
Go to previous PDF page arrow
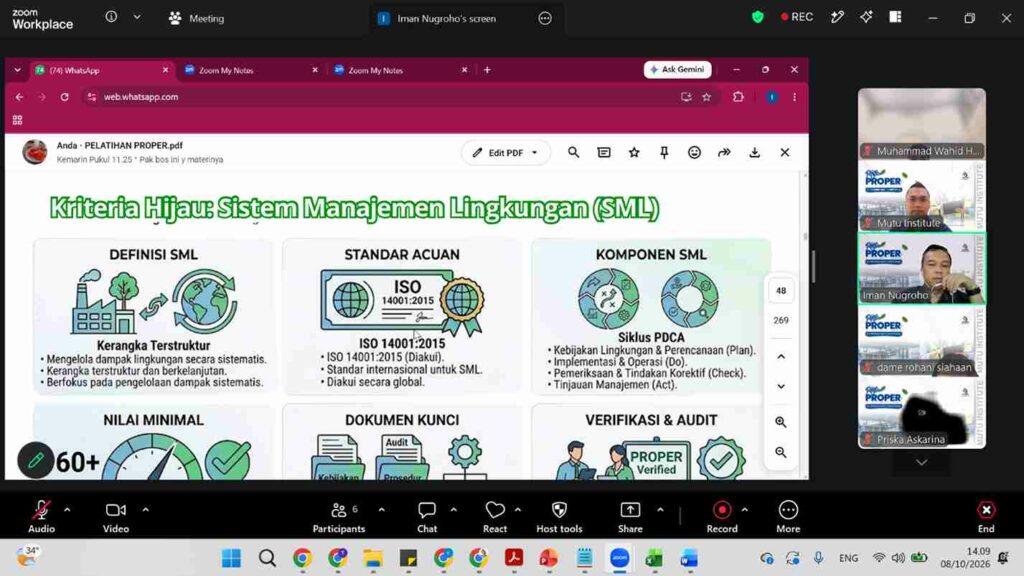(781, 357)
